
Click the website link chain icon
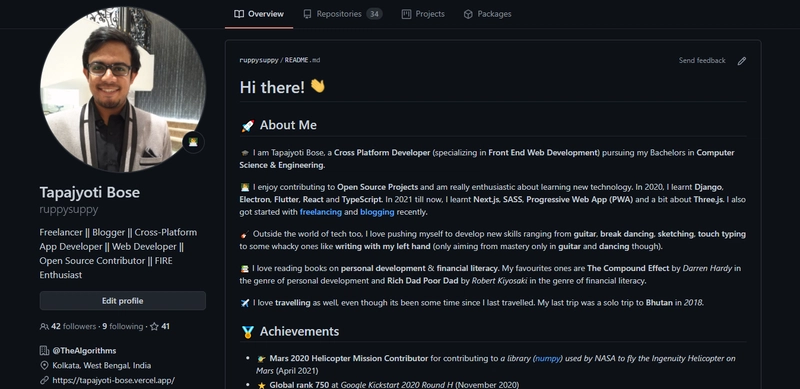point(44,380)
